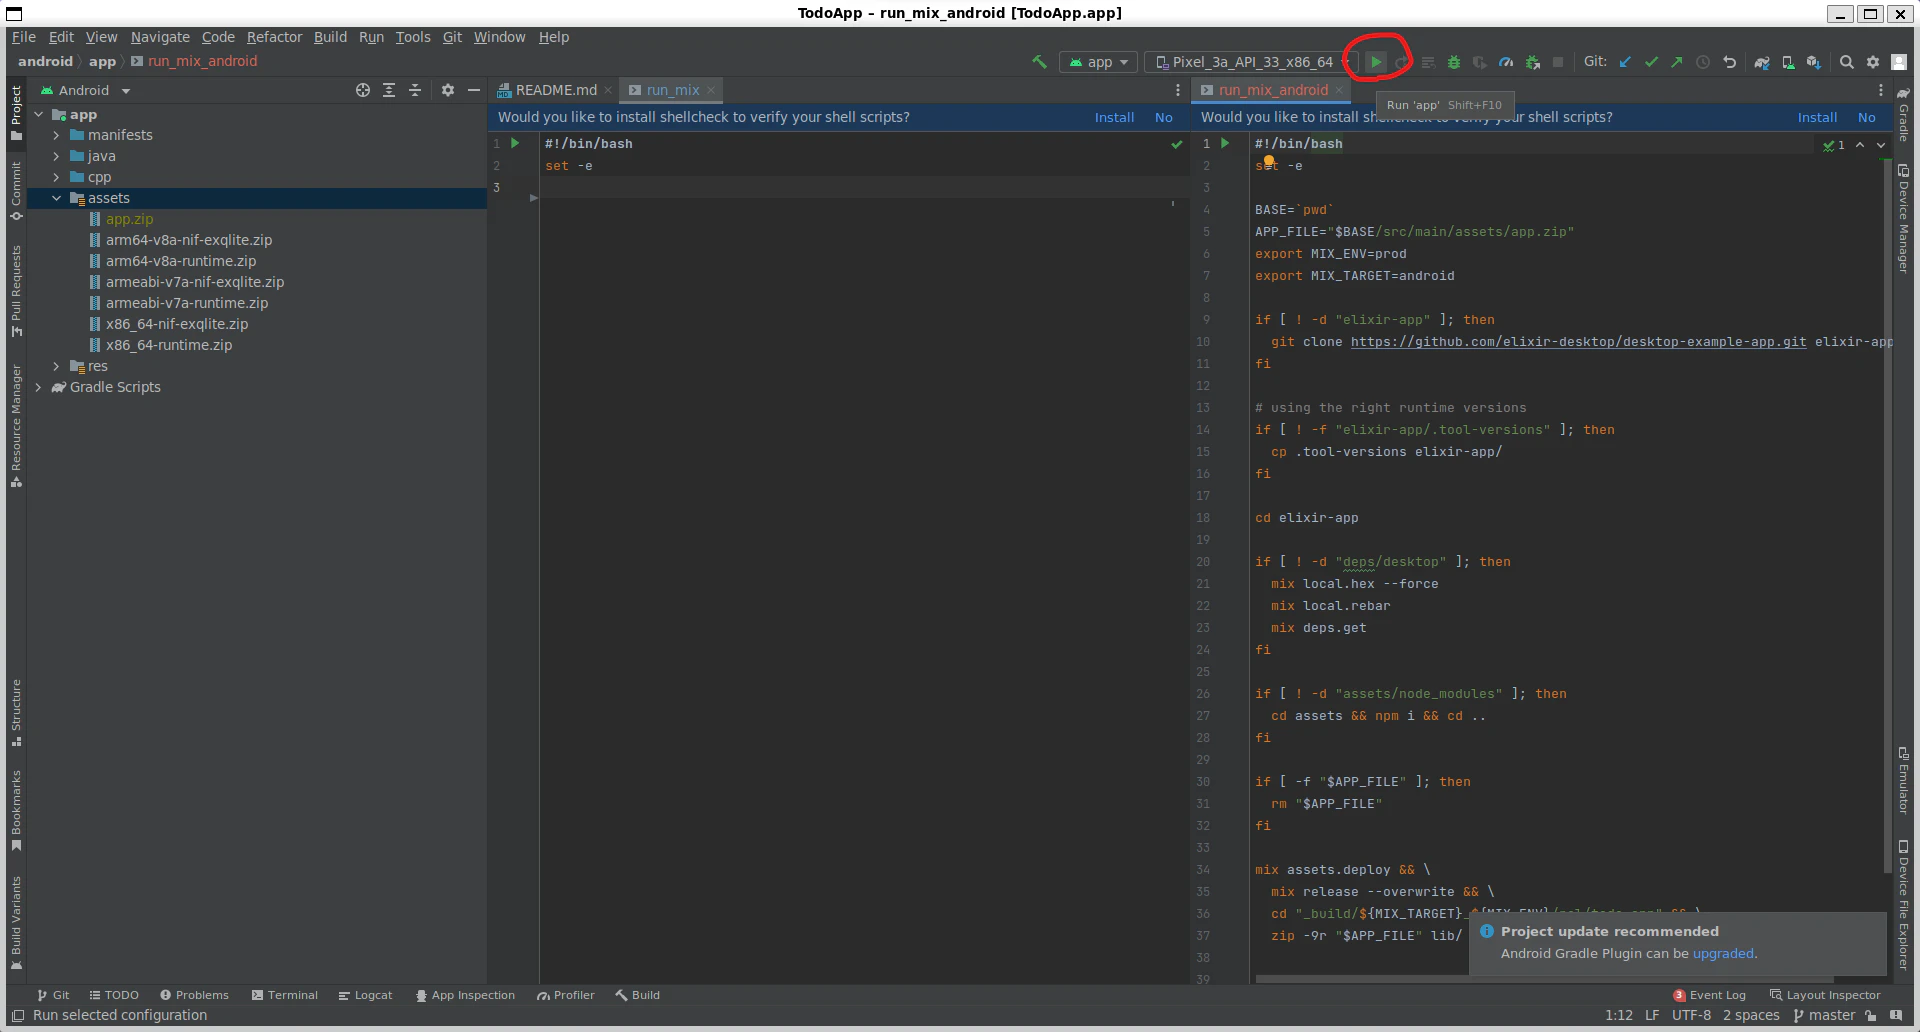Collapse all nodes in Project panel
1920x1032 pixels.
(415, 90)
